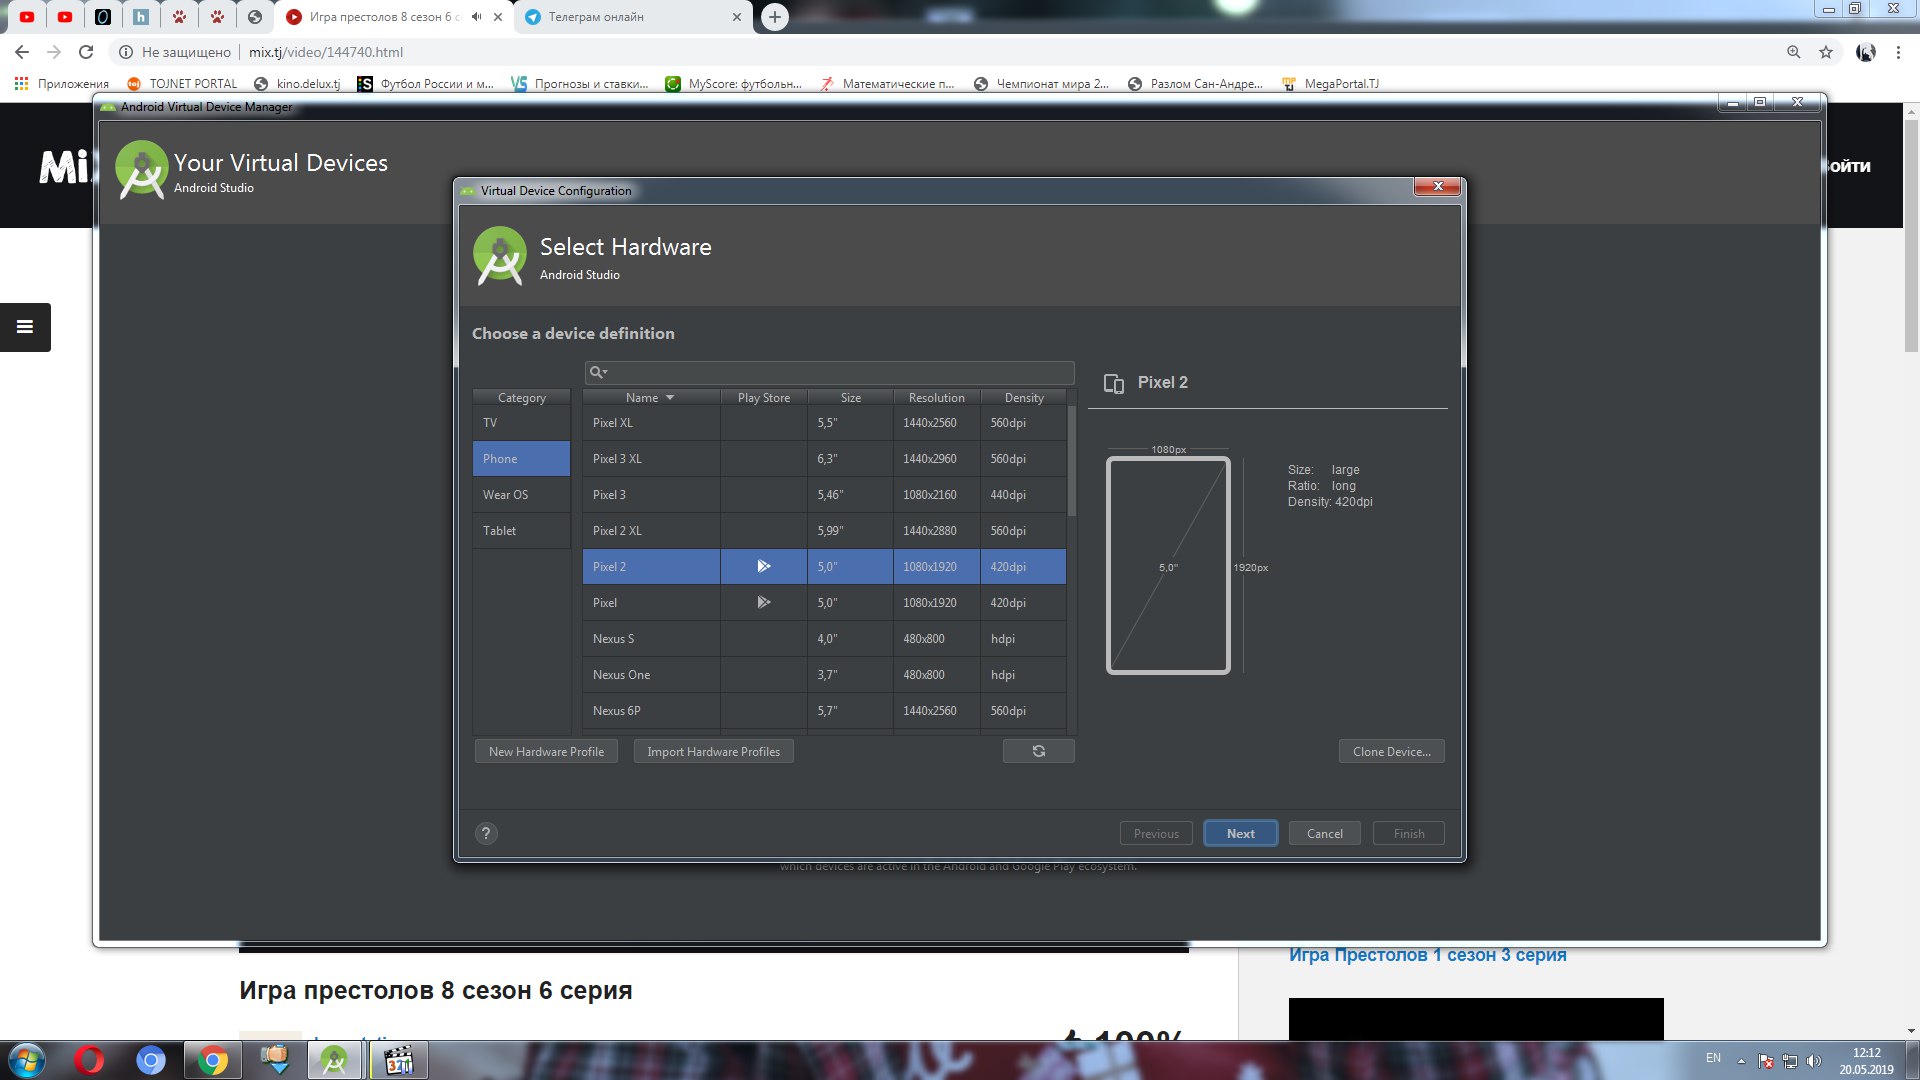This screenshot has height=1080, width=1920.
Task: Open the MyScore bookmark
Action: pos(734,84)
